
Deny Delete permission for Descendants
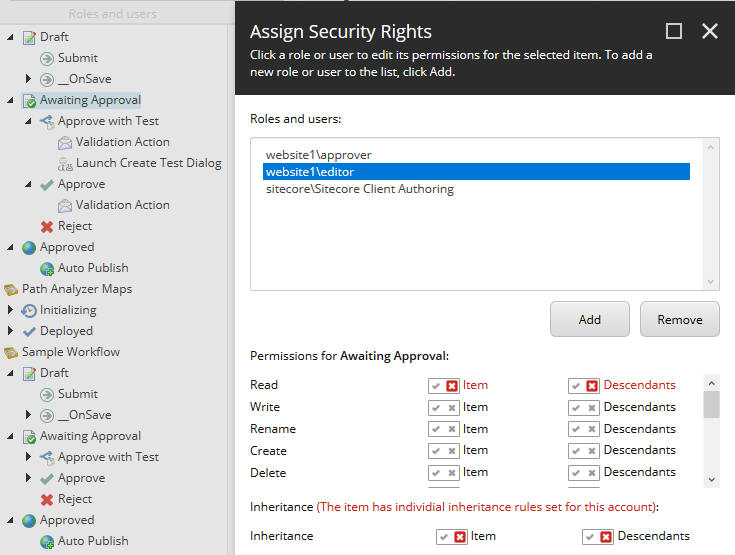click(591, 473)
